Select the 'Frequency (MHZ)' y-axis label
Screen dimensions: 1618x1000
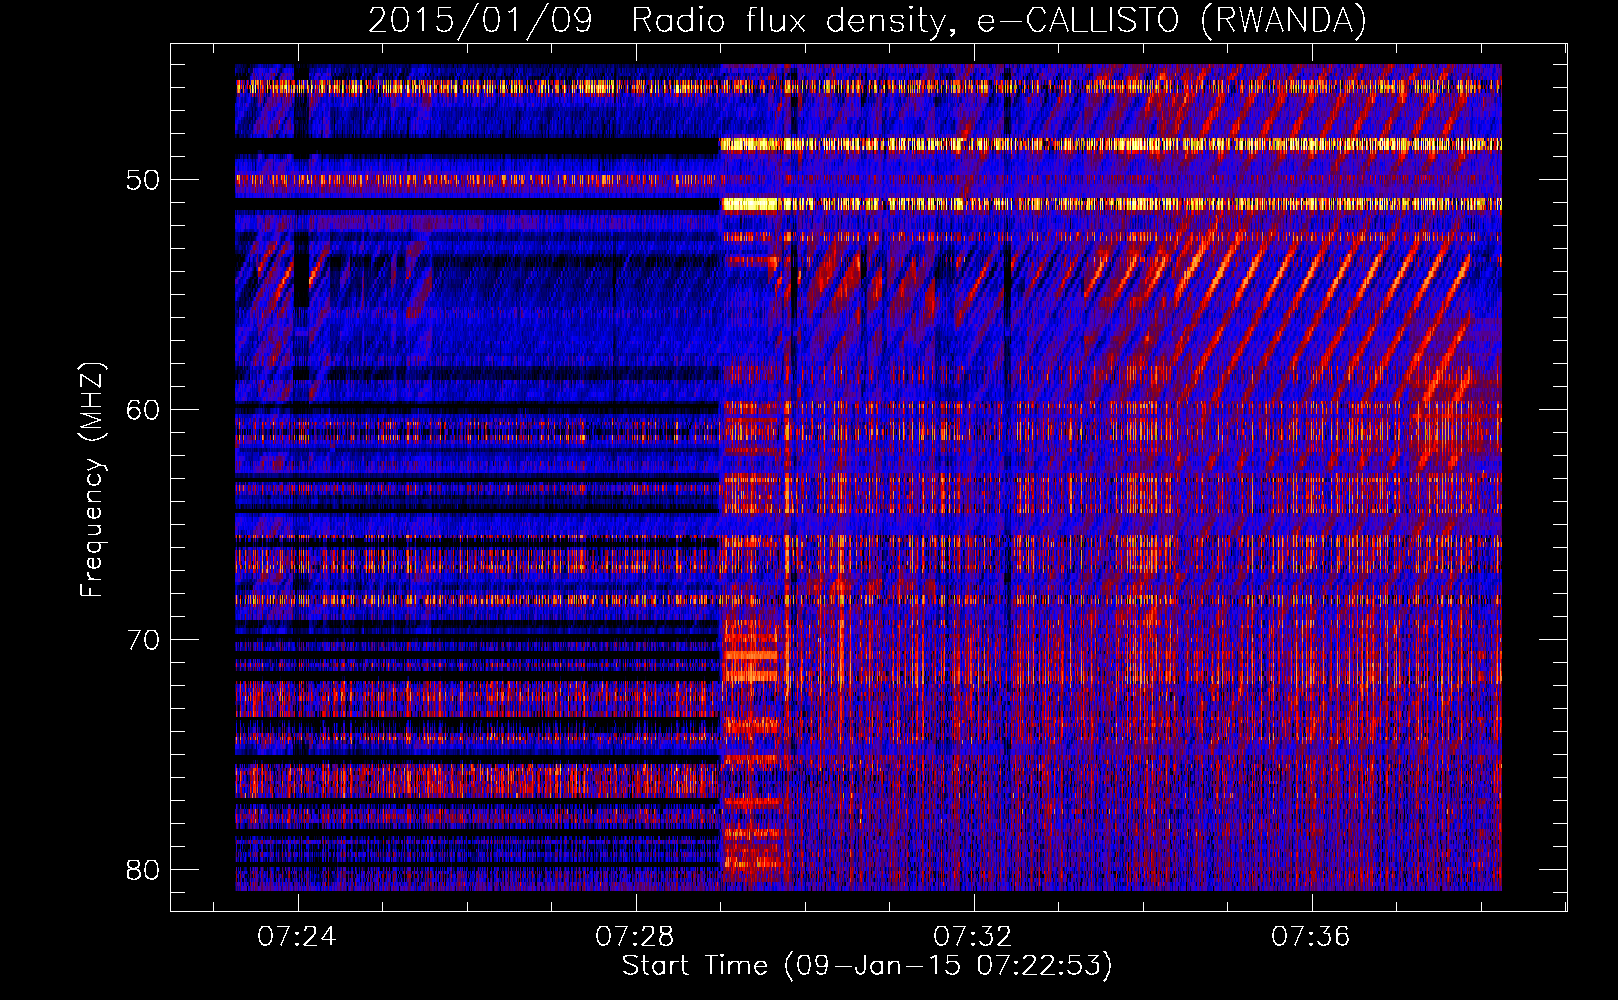pos(92,479)
